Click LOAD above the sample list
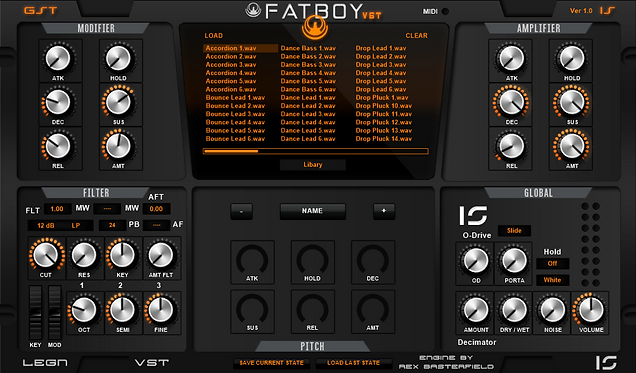 214,36
